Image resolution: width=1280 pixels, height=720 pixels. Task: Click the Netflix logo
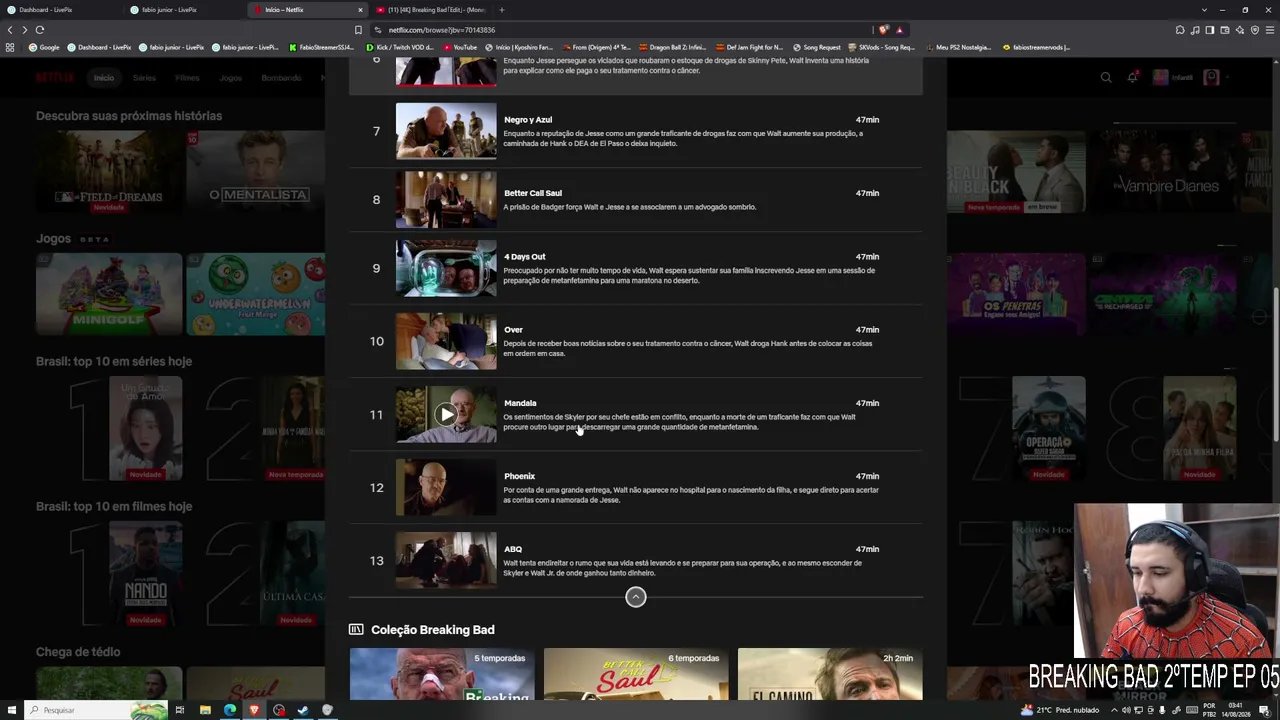(x=55, y=77)
